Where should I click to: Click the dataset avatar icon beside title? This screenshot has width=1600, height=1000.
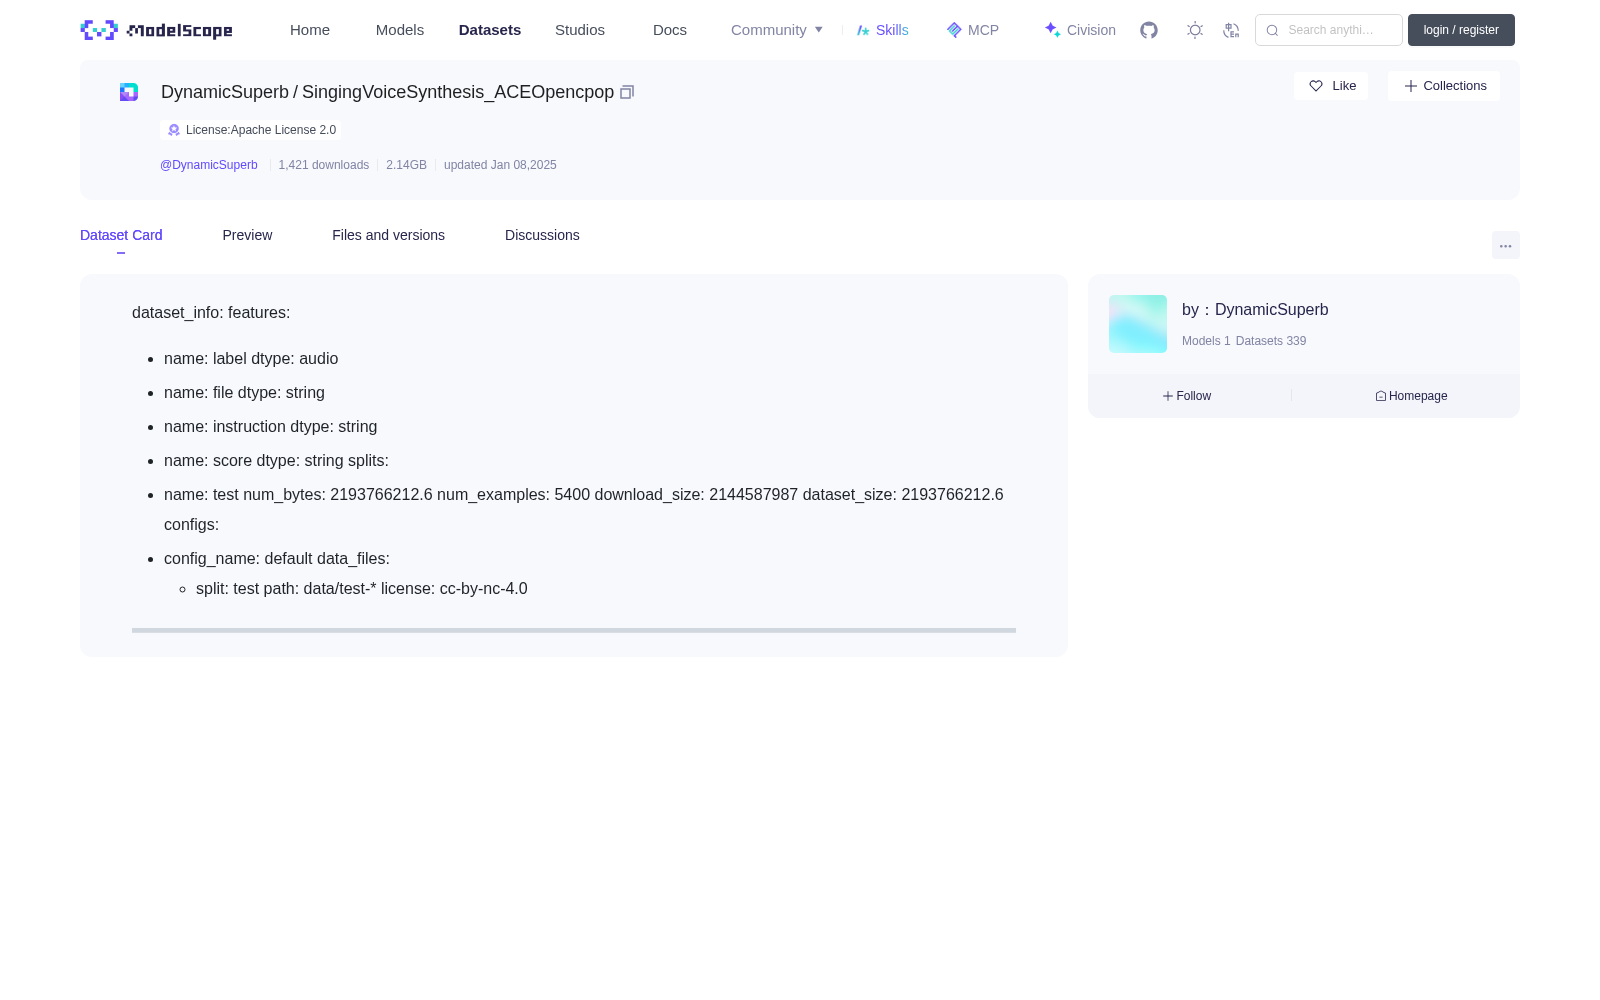(x=129, y=92)
